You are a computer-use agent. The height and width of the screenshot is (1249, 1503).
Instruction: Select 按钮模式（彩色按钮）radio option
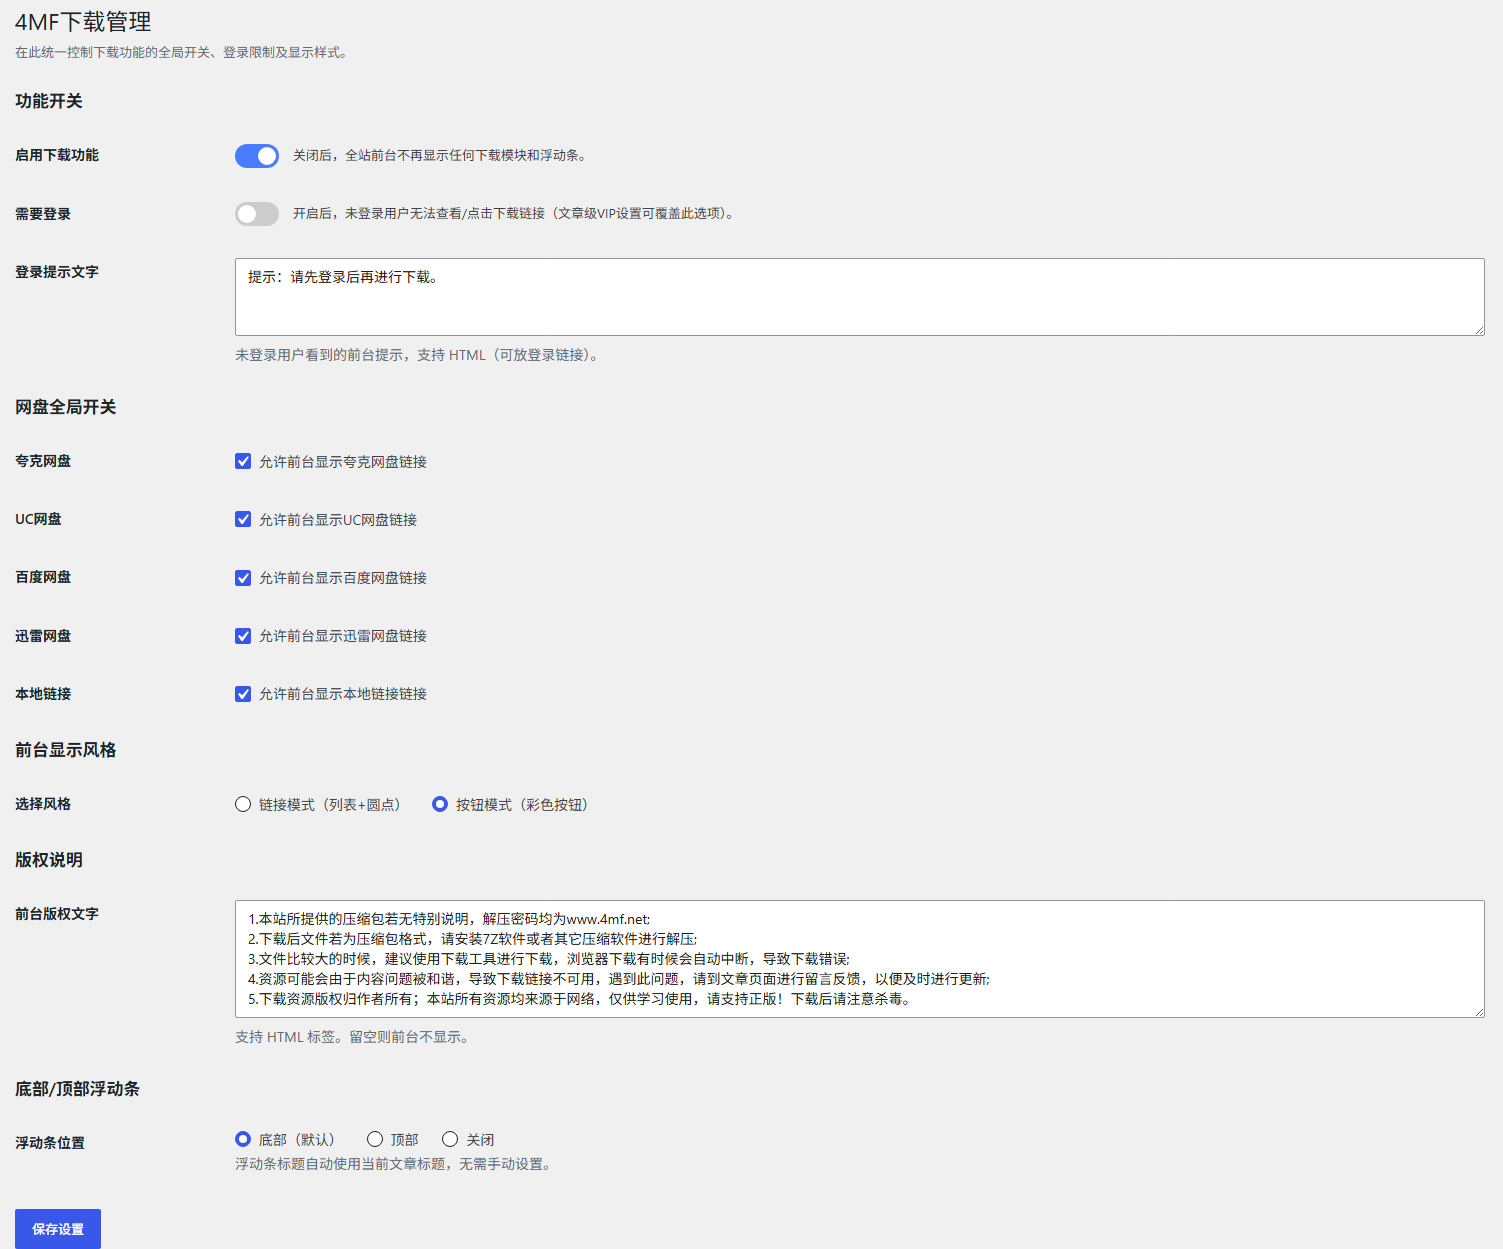pos(440,804)
